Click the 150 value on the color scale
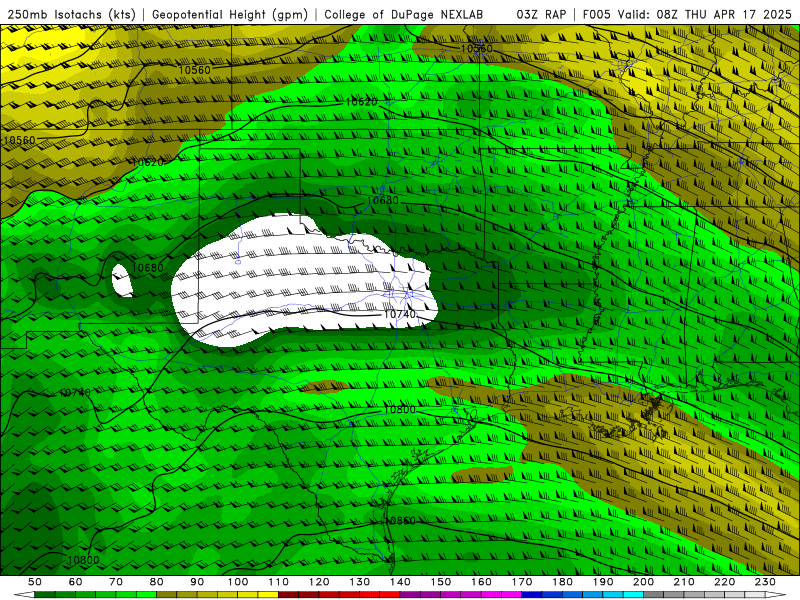 [441, 582]
